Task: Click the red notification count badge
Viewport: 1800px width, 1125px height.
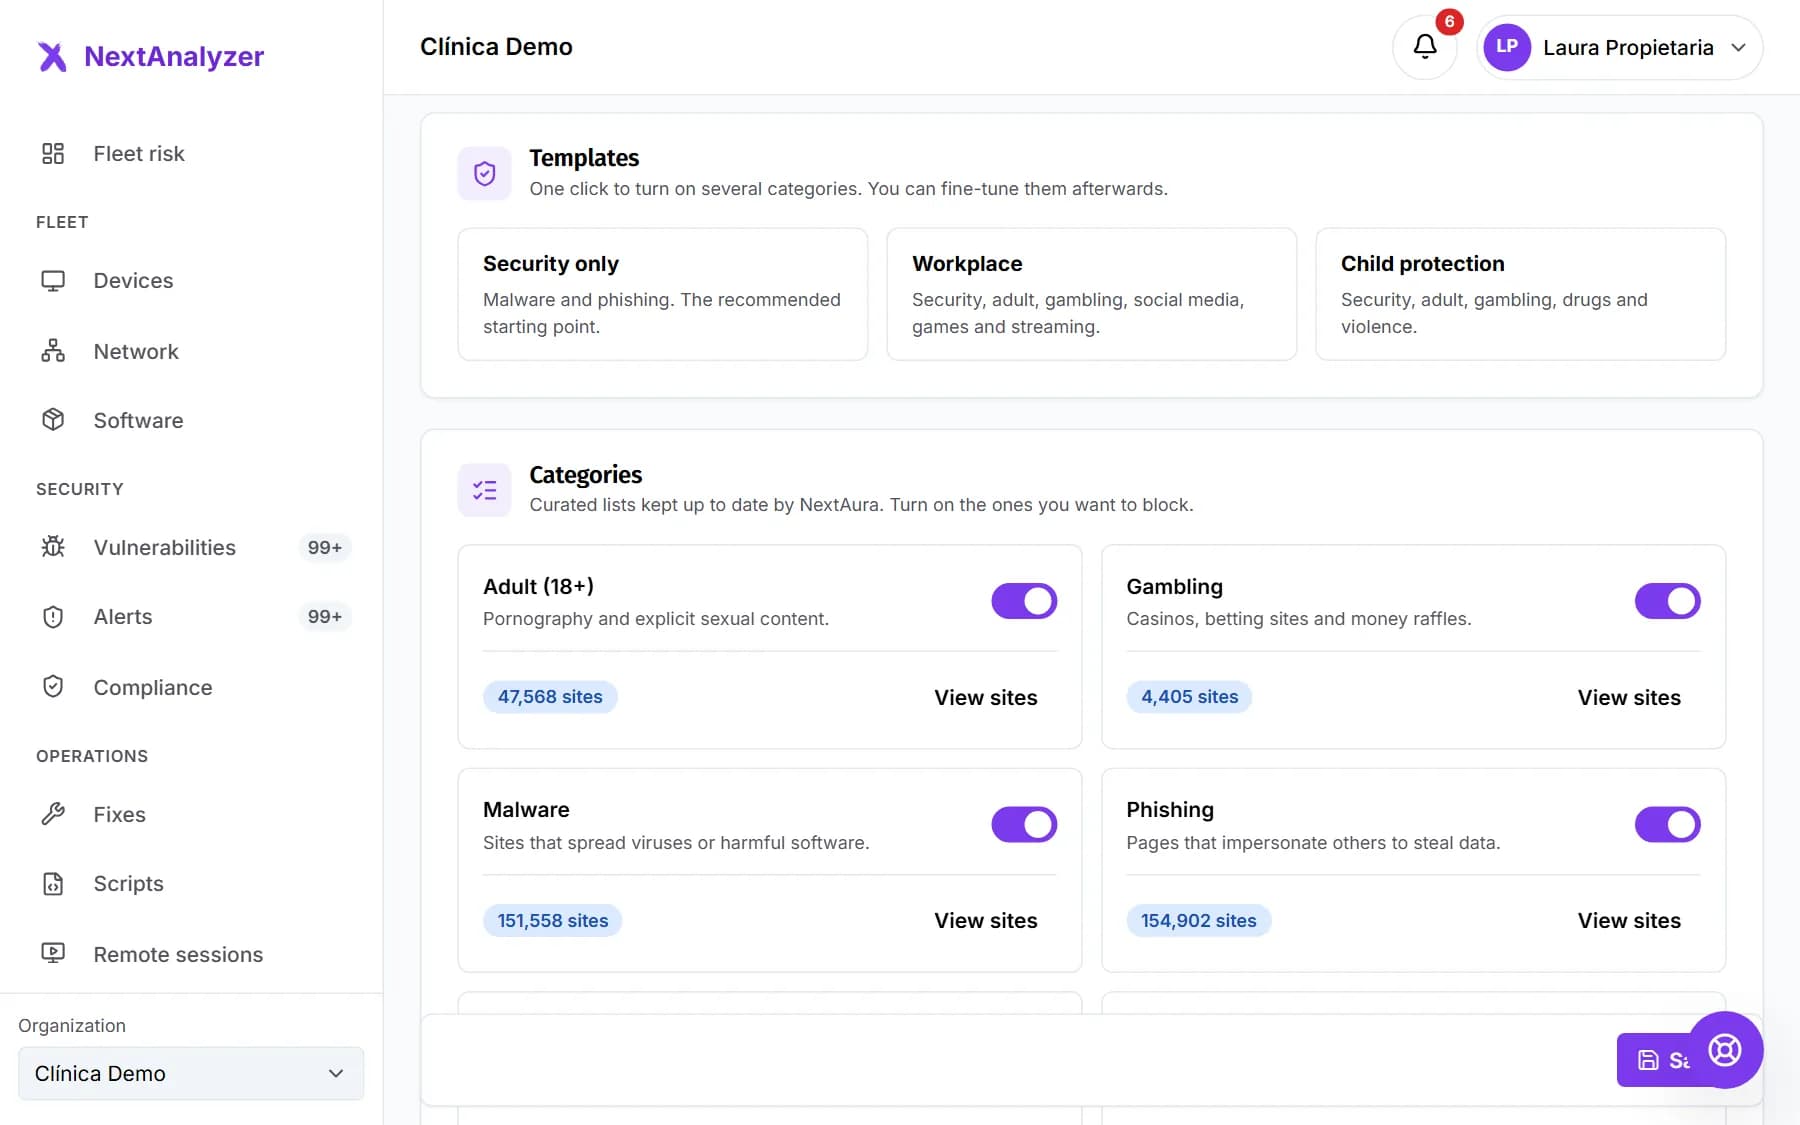Action: coord(1449,22)
